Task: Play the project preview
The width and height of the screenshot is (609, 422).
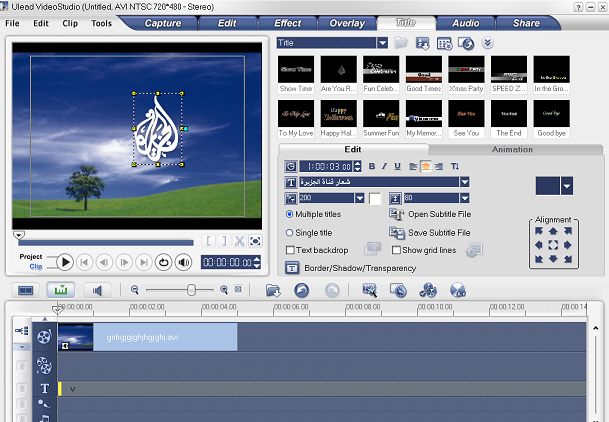Action: tap(65, 263)
